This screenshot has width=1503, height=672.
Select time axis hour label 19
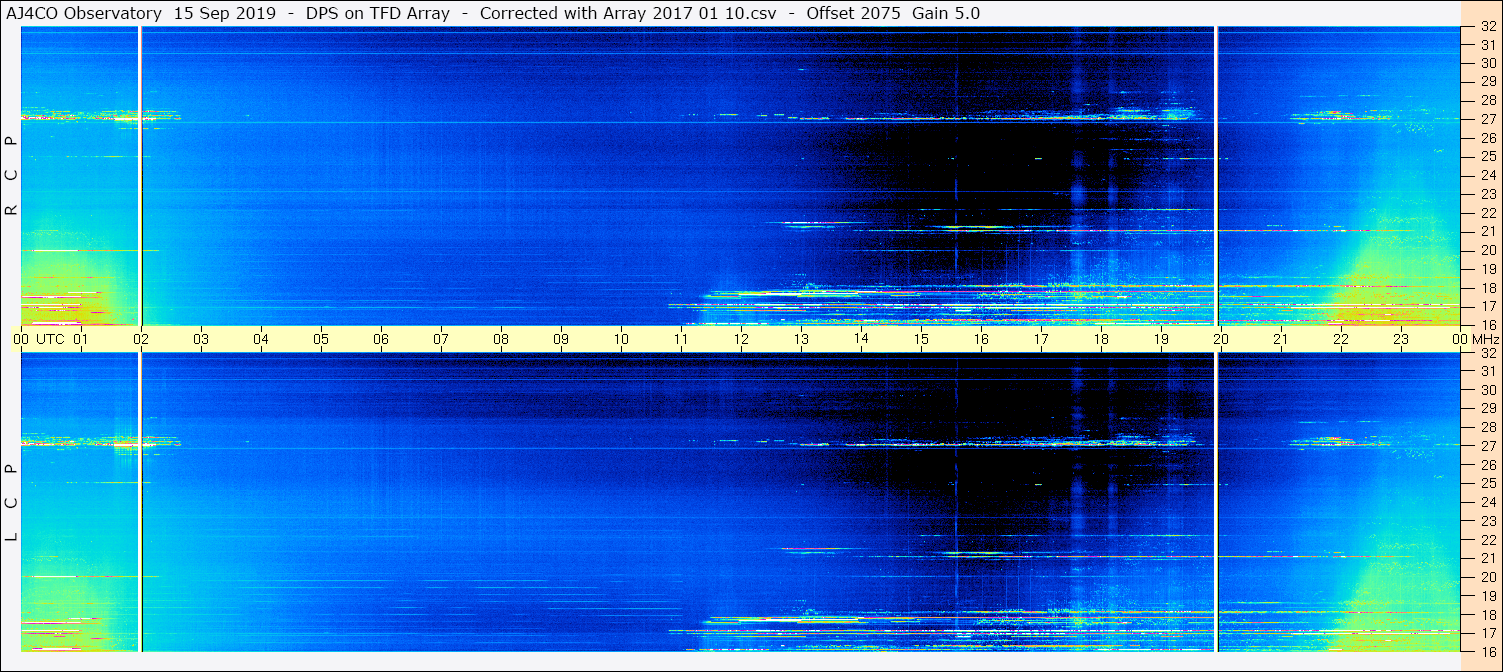coord(1161,339)
